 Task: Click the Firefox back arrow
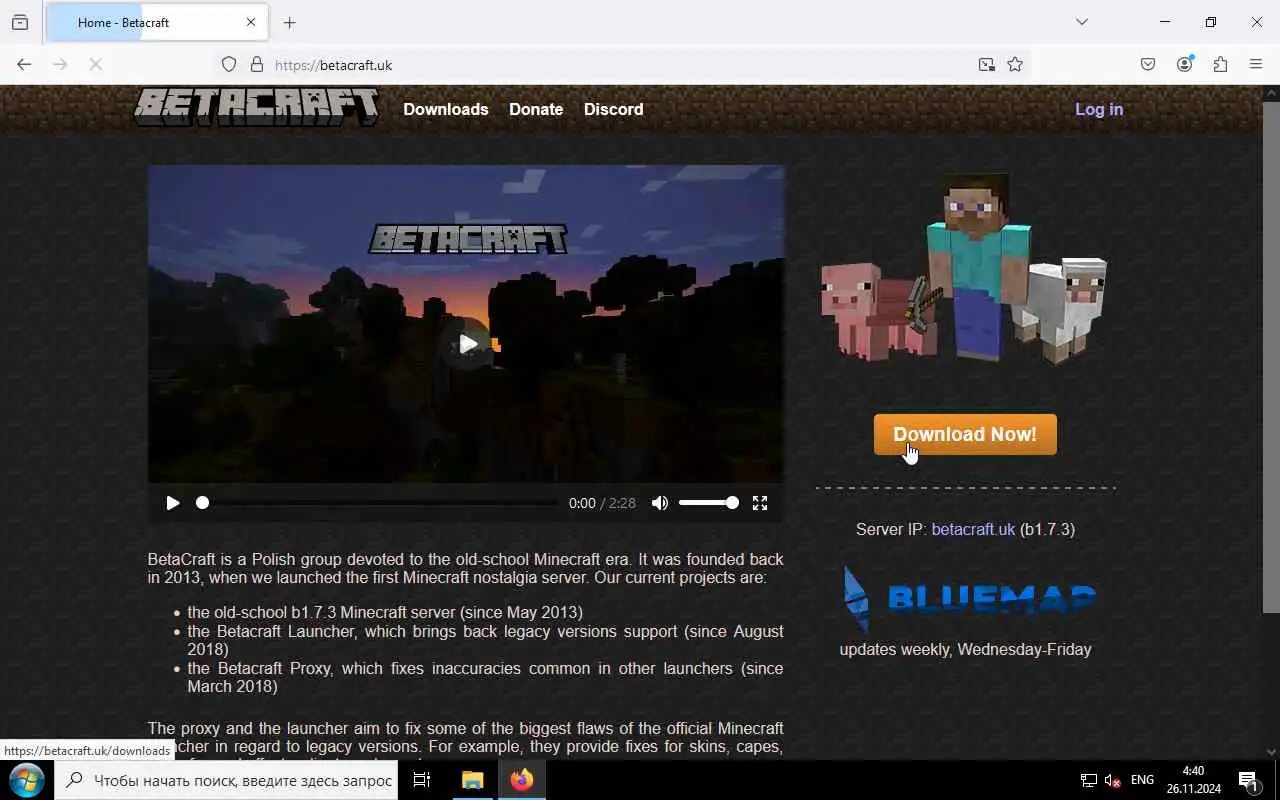click(x=24, y=64)
